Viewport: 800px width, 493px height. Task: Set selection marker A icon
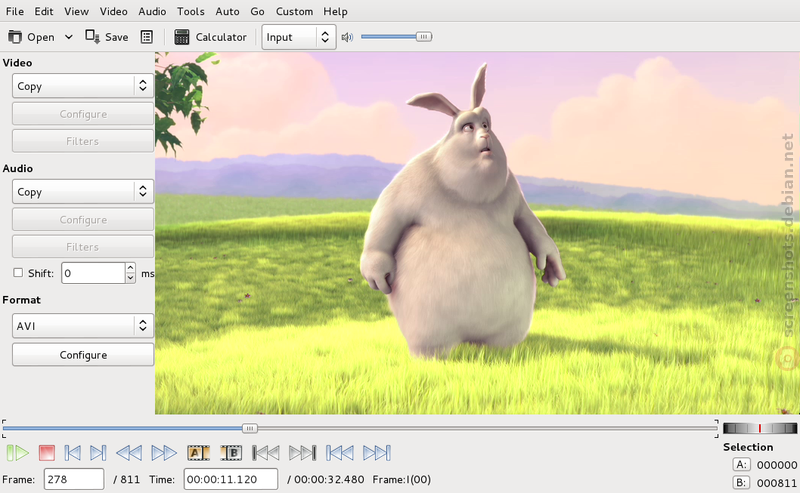click(198, 453)
